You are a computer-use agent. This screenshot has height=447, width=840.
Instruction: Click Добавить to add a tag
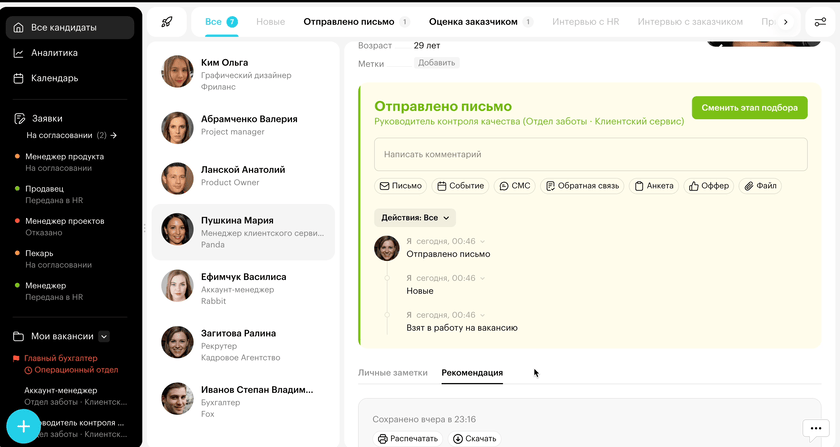coord(436,63)
